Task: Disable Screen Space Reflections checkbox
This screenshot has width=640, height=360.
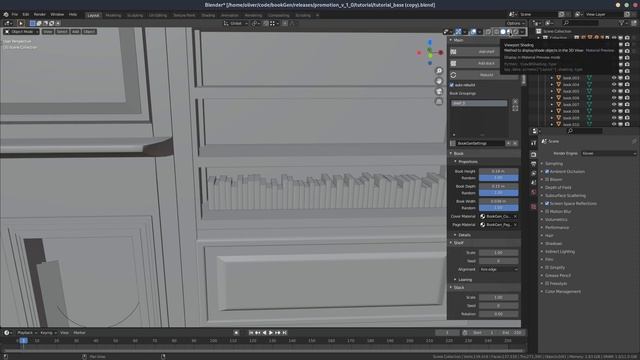Action: (x=547, y=203)
